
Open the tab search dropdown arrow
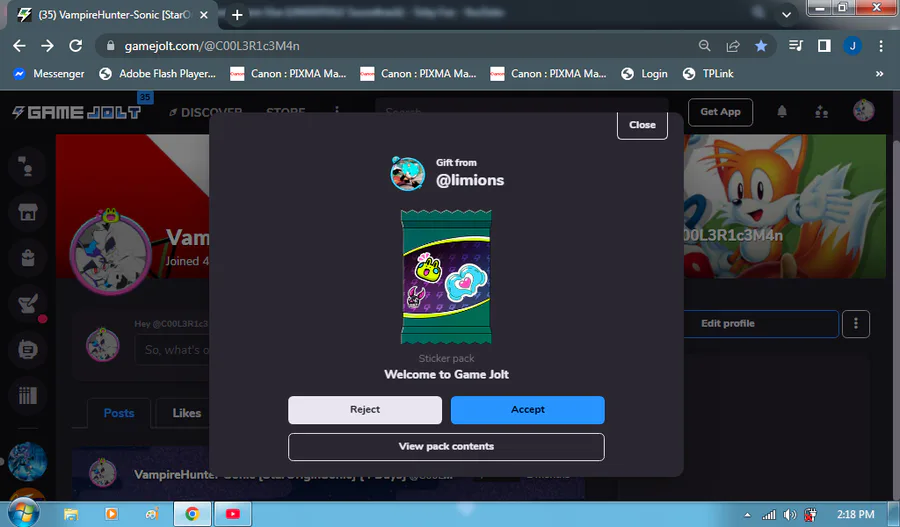(x=786, y=15)
